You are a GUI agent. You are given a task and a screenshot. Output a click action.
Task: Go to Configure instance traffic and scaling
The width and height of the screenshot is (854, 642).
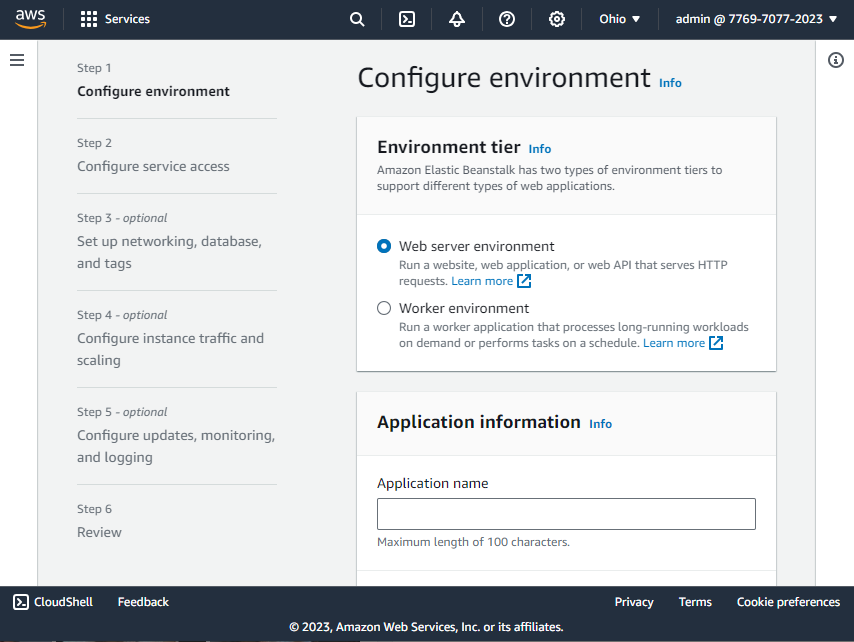click(x=170, y=349)
